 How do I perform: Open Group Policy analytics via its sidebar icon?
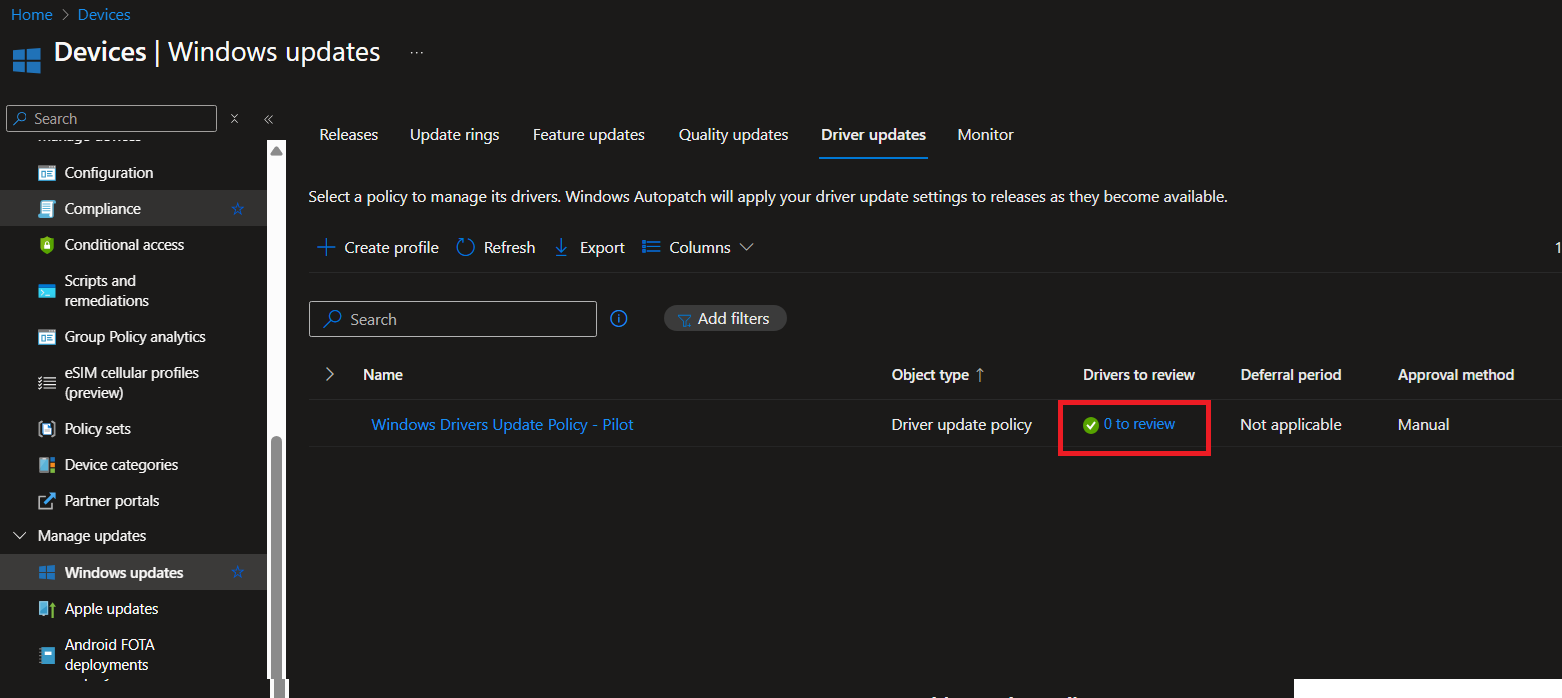47,336
